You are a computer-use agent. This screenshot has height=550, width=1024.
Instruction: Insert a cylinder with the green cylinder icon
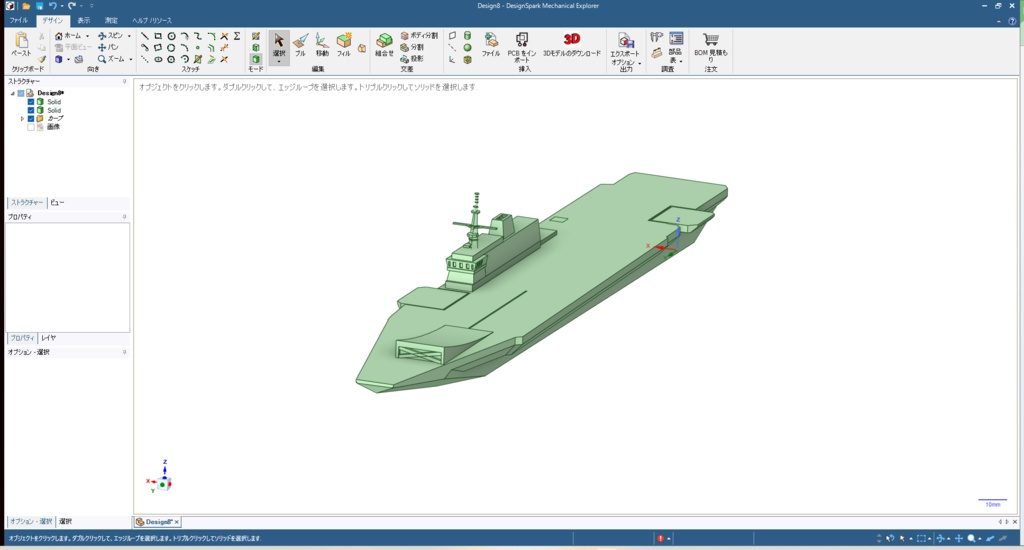coord(468,36)
